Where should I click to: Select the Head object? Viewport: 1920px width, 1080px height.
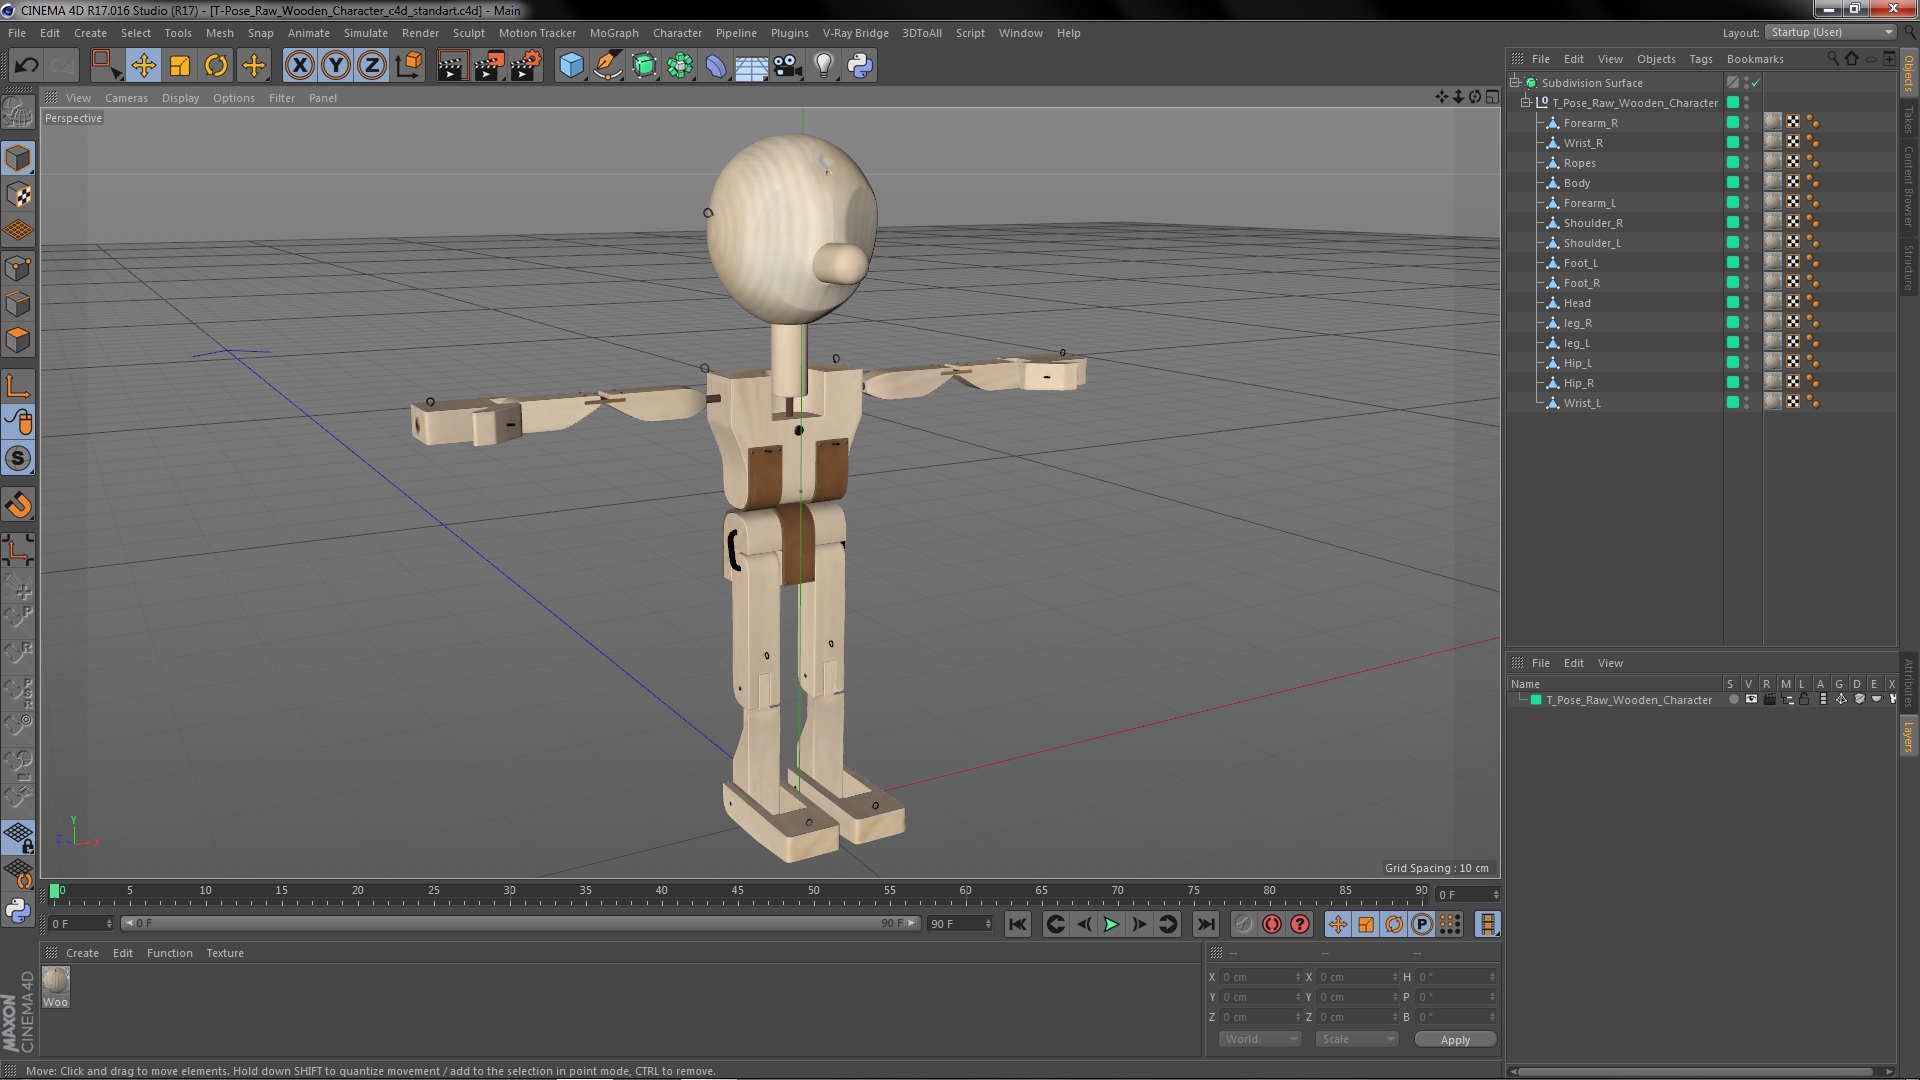point(1577,303)
